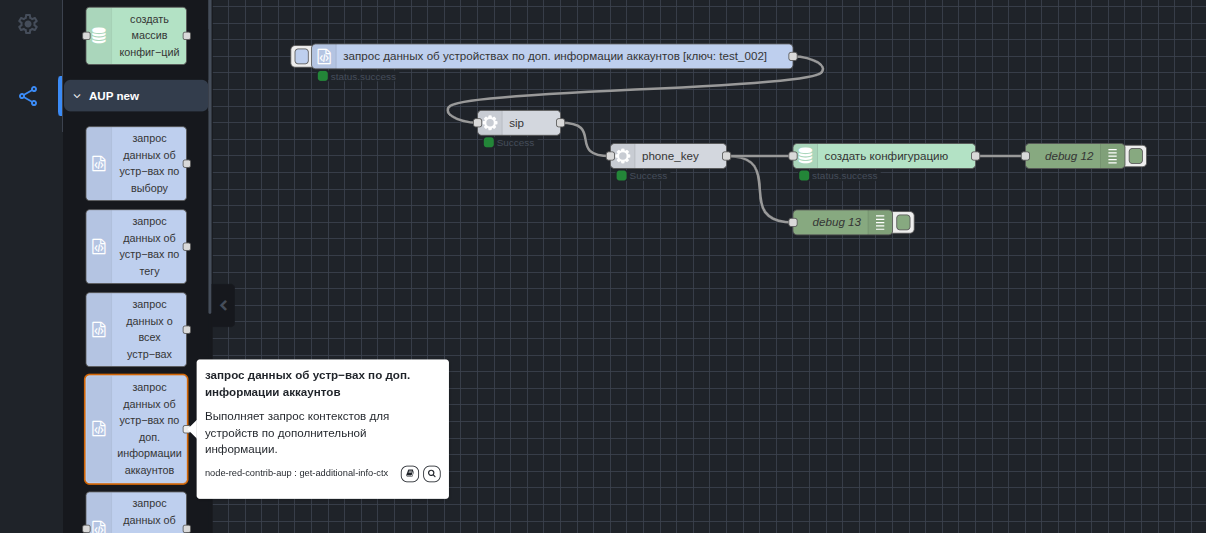Click code-file icon on 'о всех устр-вах' palette node

click(99, 329)
